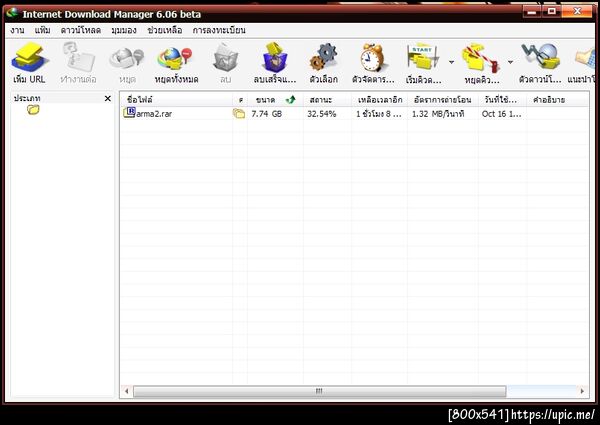600x425 pixels.
Task: Click the Resume (ทำงานต่อ) toolbar icon
Action: click(78, 57)
